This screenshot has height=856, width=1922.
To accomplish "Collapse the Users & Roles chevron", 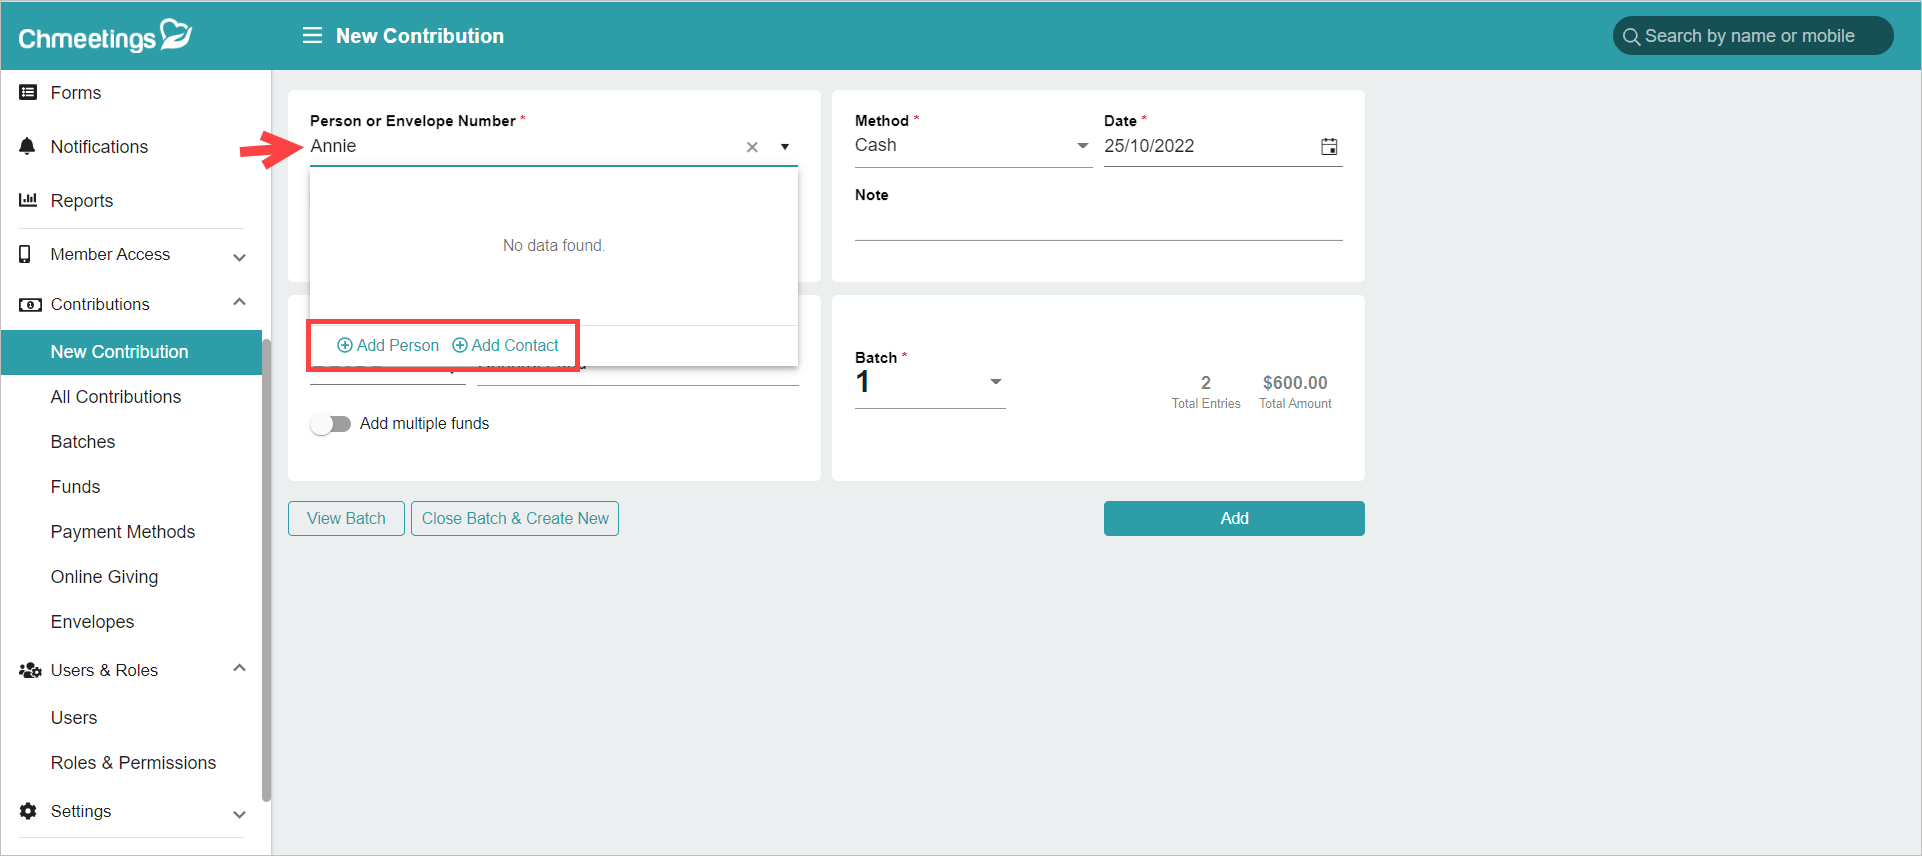I will [x=239, y=668].
